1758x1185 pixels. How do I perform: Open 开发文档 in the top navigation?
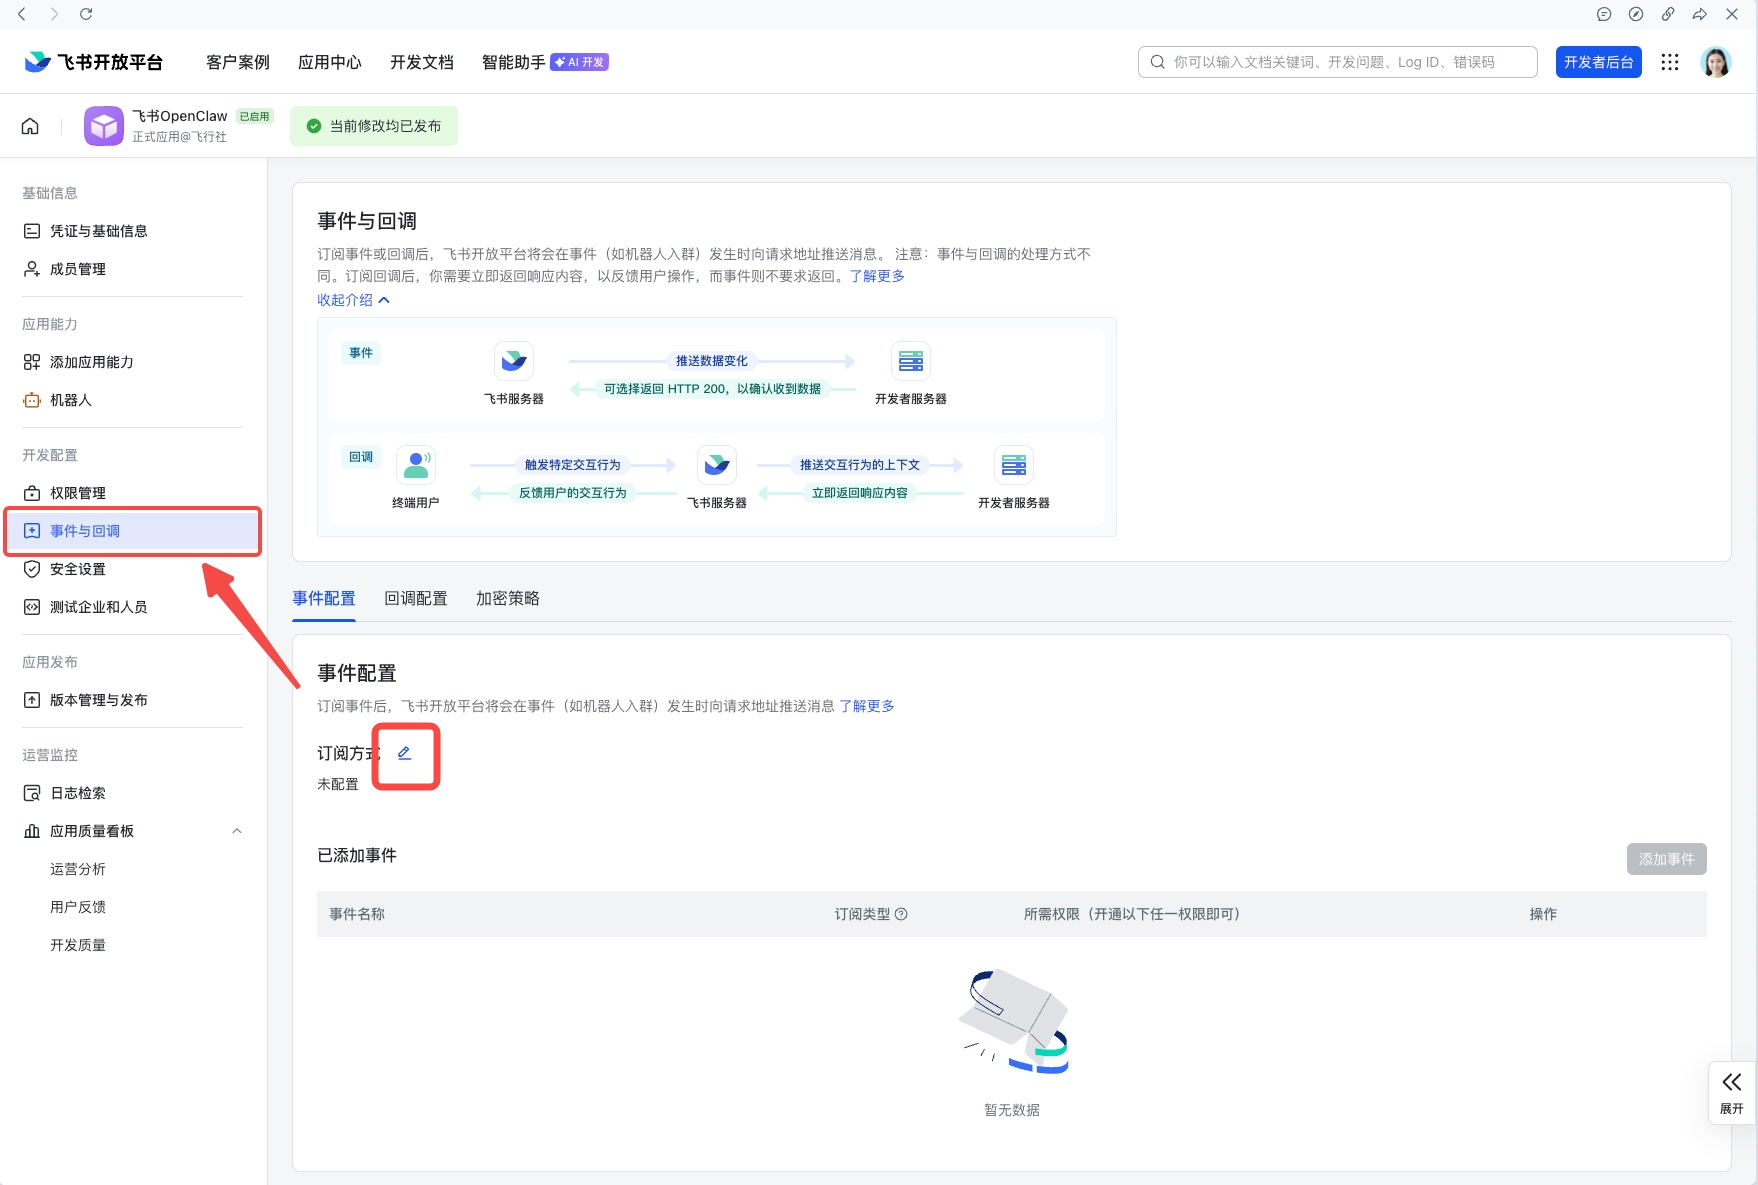pyautogui.click(x=421, y=61)
